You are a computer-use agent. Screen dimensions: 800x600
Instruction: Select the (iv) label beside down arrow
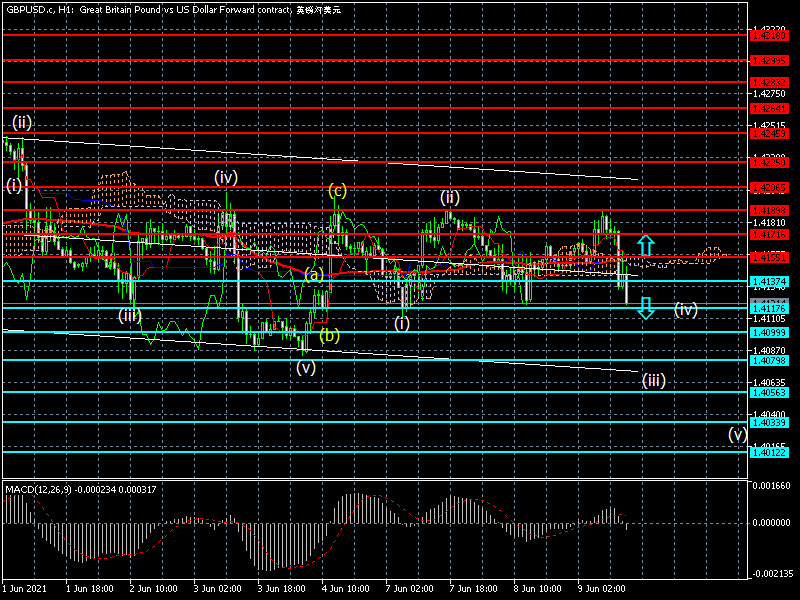(685, 309)
